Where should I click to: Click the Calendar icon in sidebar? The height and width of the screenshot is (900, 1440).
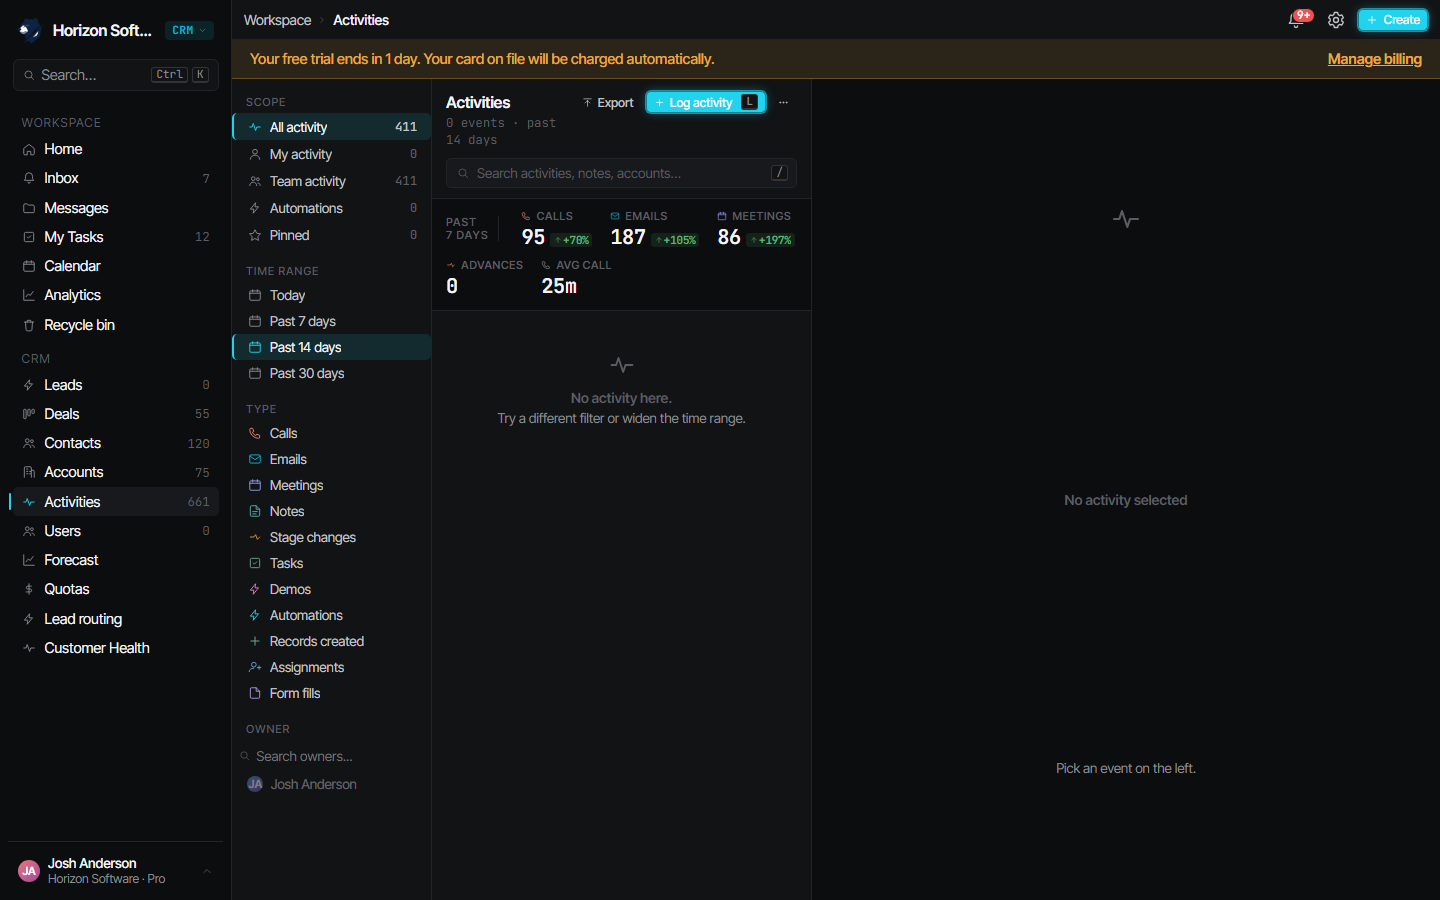29,266
